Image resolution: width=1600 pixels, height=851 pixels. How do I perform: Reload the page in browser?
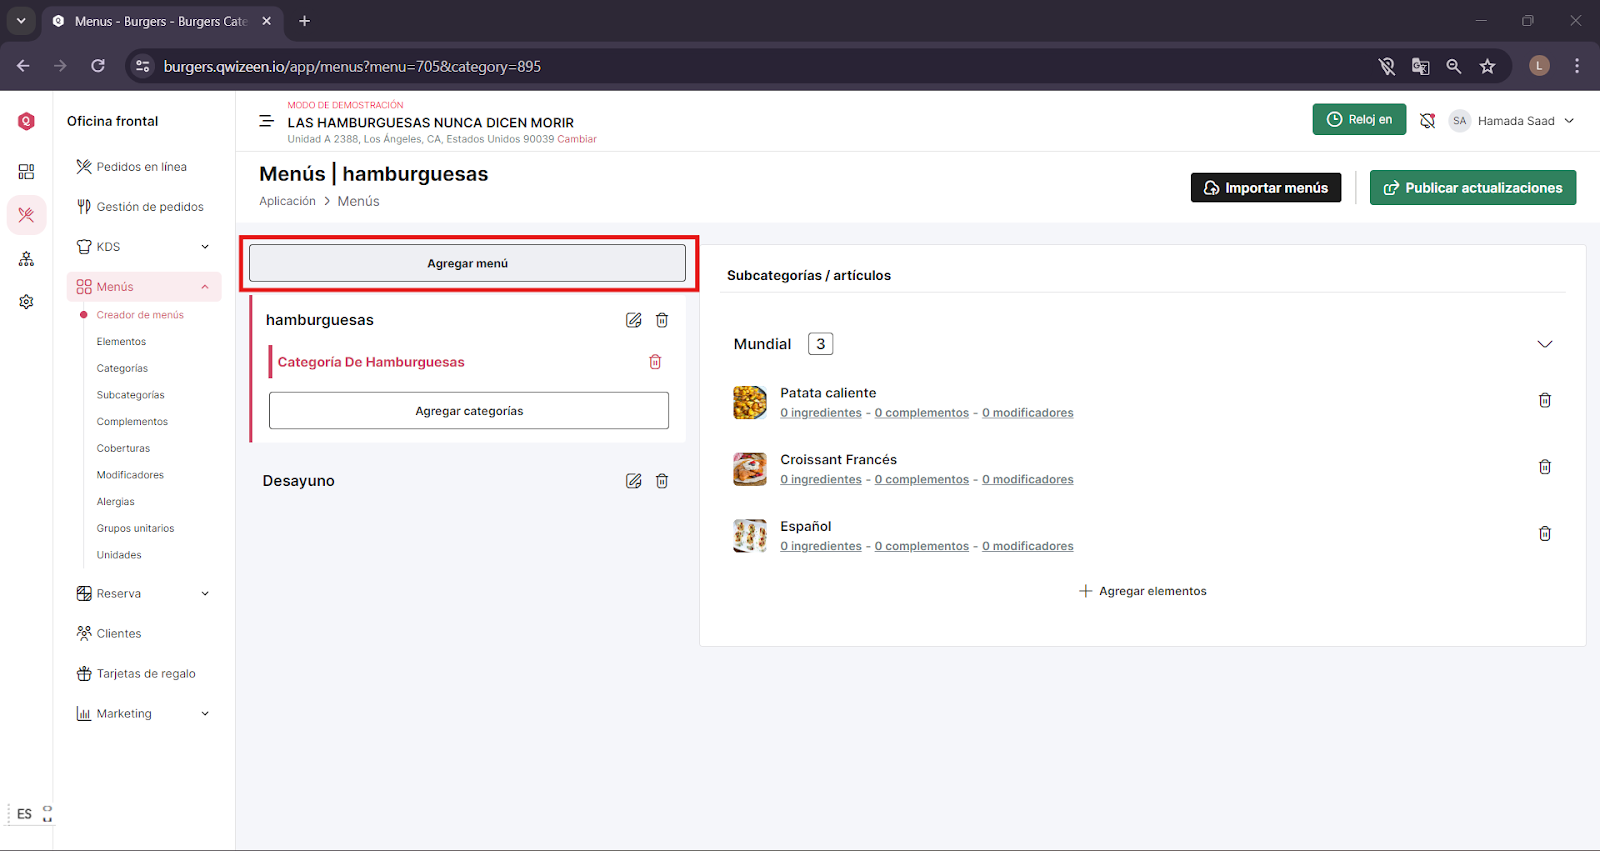tap(98, 66)
